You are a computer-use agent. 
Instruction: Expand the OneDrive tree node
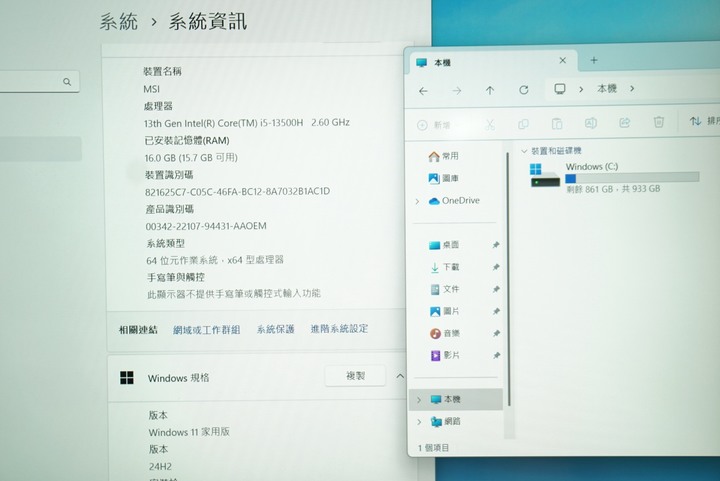pyautogui.click(x=417, y=201)
